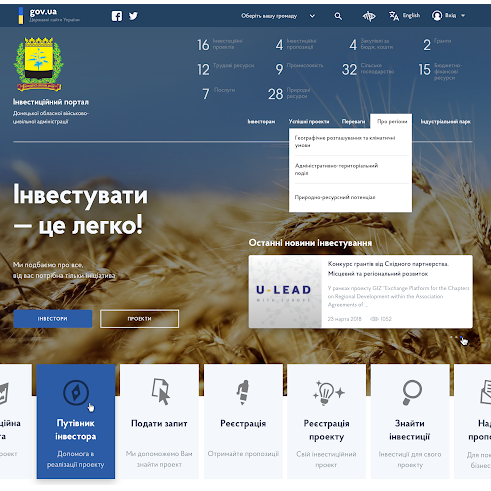This screenshot has height=491, width=491.
Task: Click the gov.ua logo
Action: point(49,16)
